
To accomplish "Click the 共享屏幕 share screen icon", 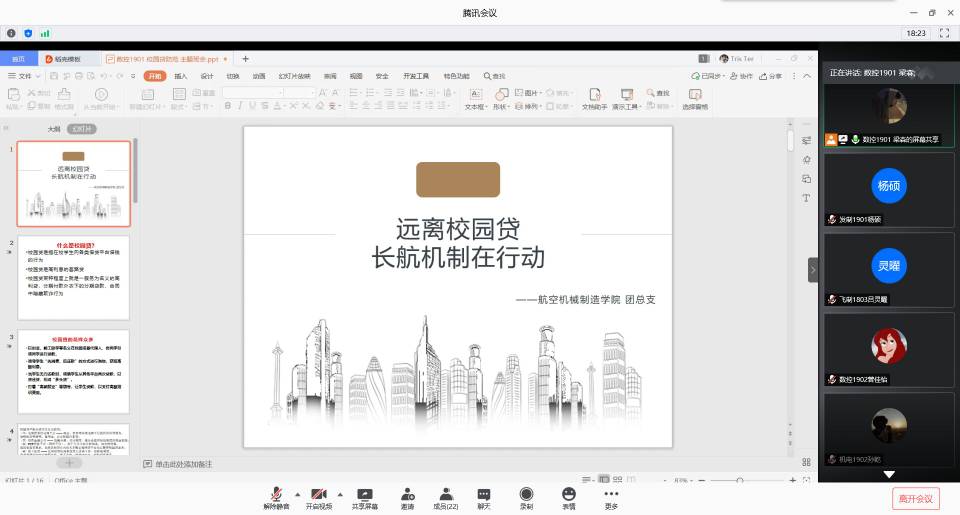I will pos(364,494).
